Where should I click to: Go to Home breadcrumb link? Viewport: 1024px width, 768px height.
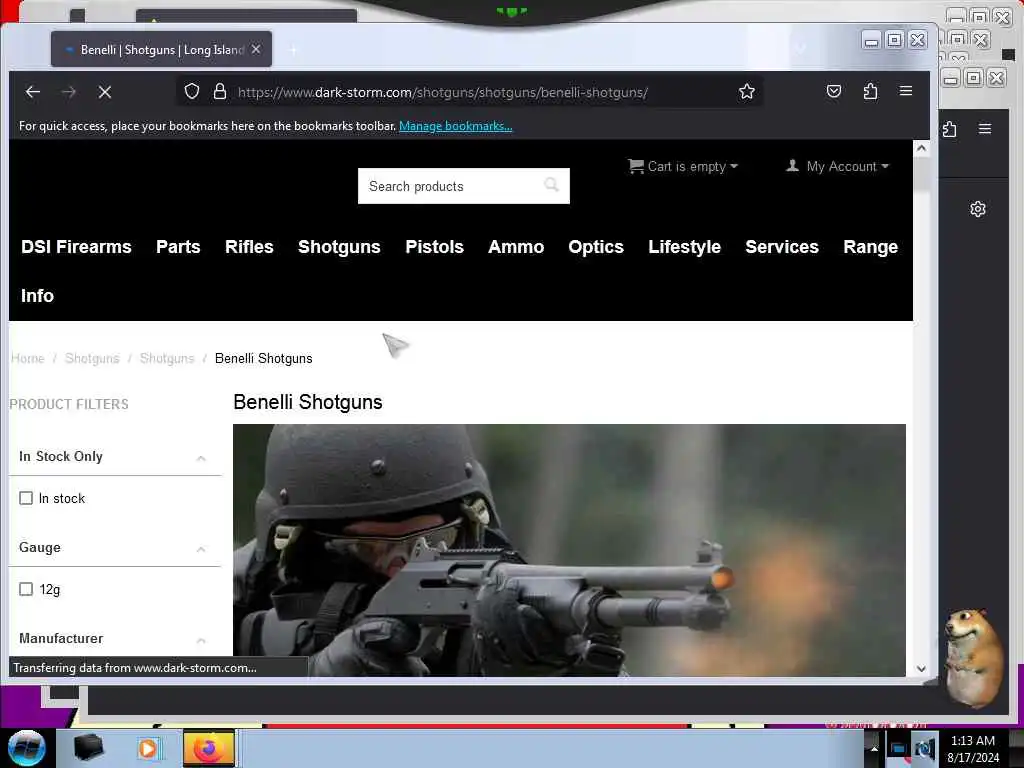tap(27, 359)
